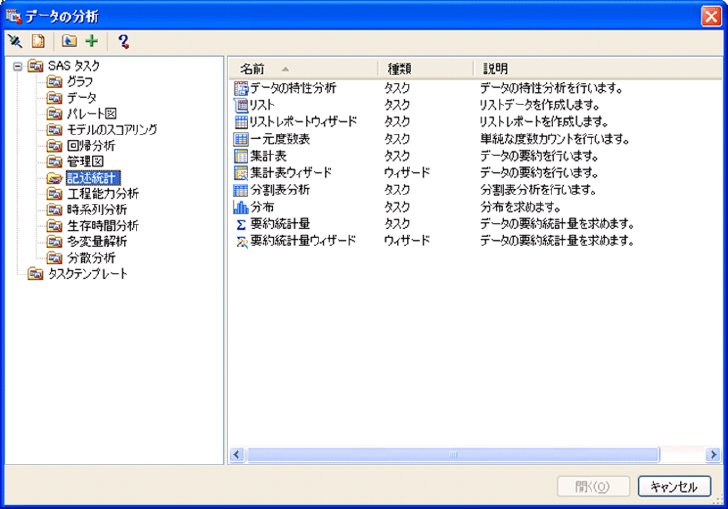Select the 時系列分析 folder
Image resolution: width=728 pixels, height=509 pixels.
tap(97, 209)
